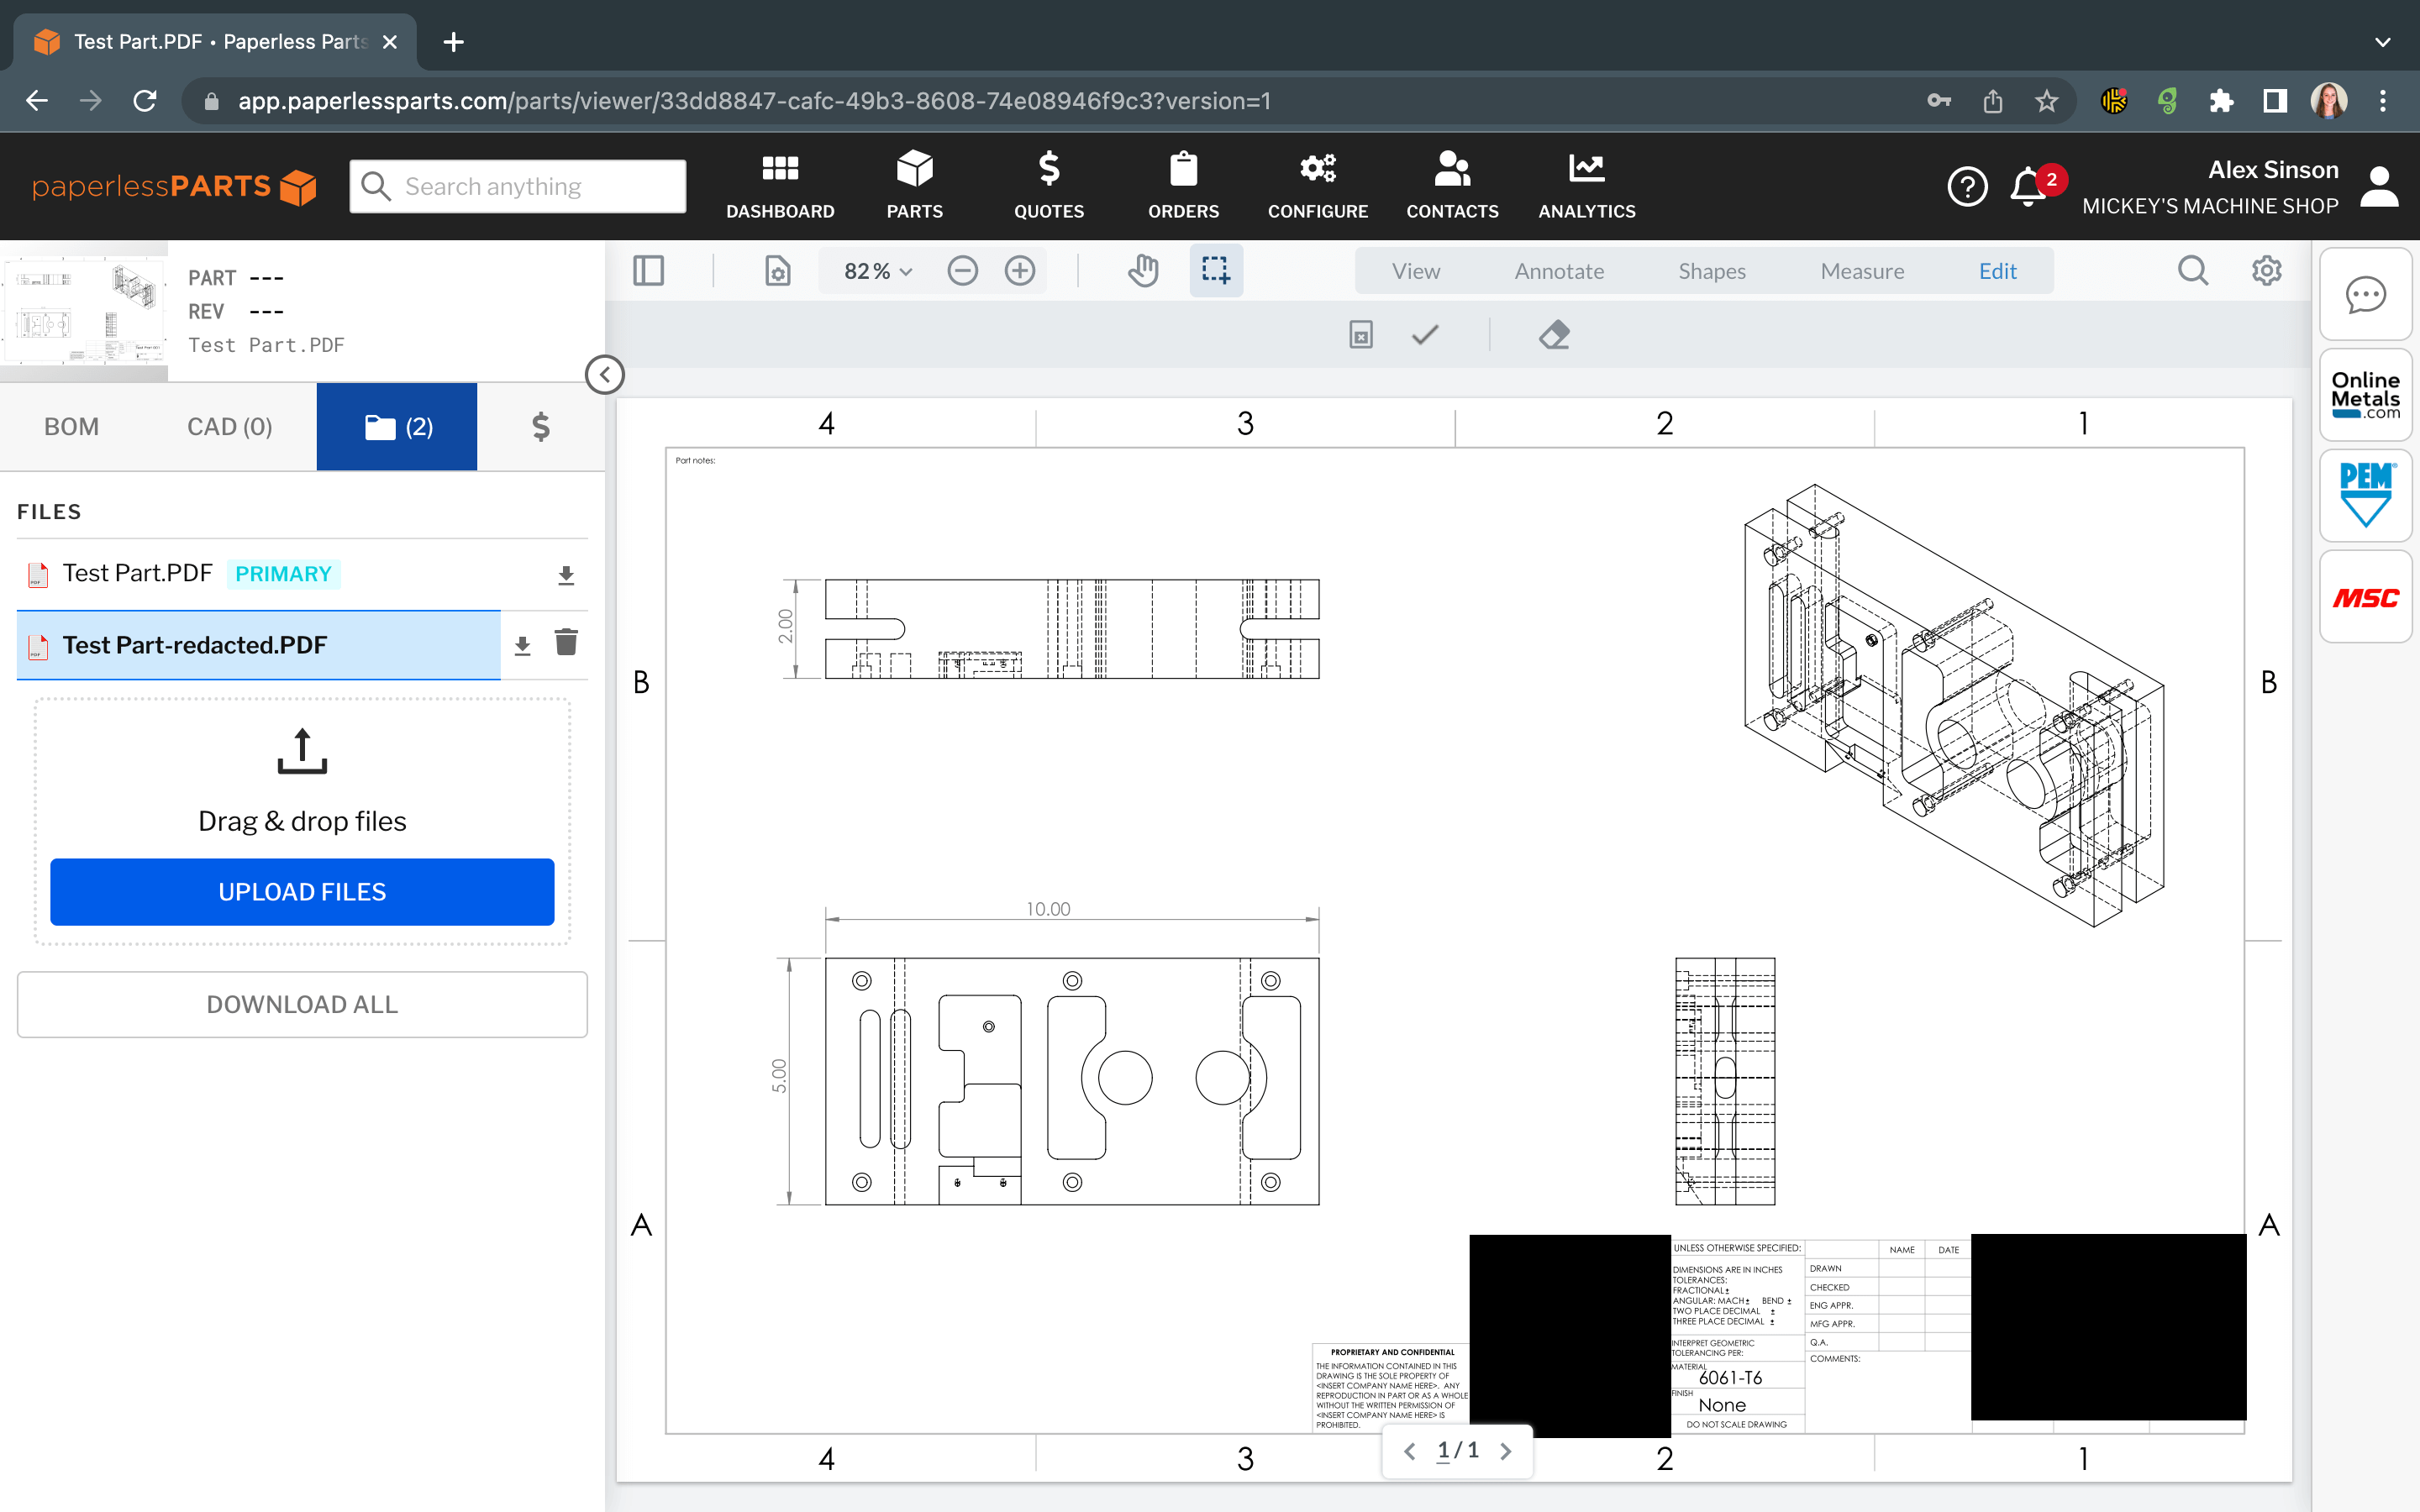Open the browser extensions puzzle icon
The image size is (2420, 1512).
(2221, 101)
